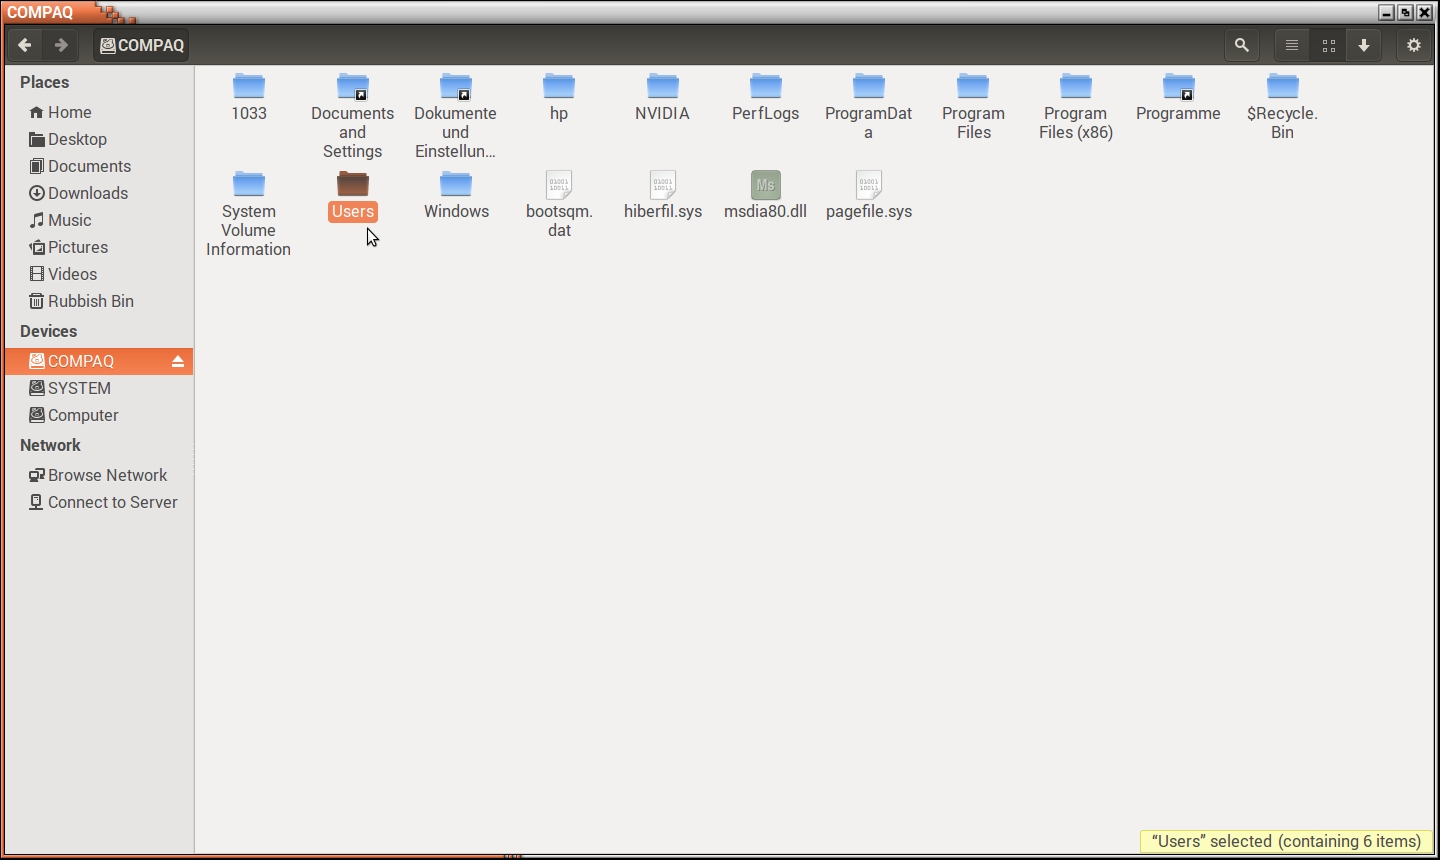
Task: Click Browse Network
Action: click(107, 475)
